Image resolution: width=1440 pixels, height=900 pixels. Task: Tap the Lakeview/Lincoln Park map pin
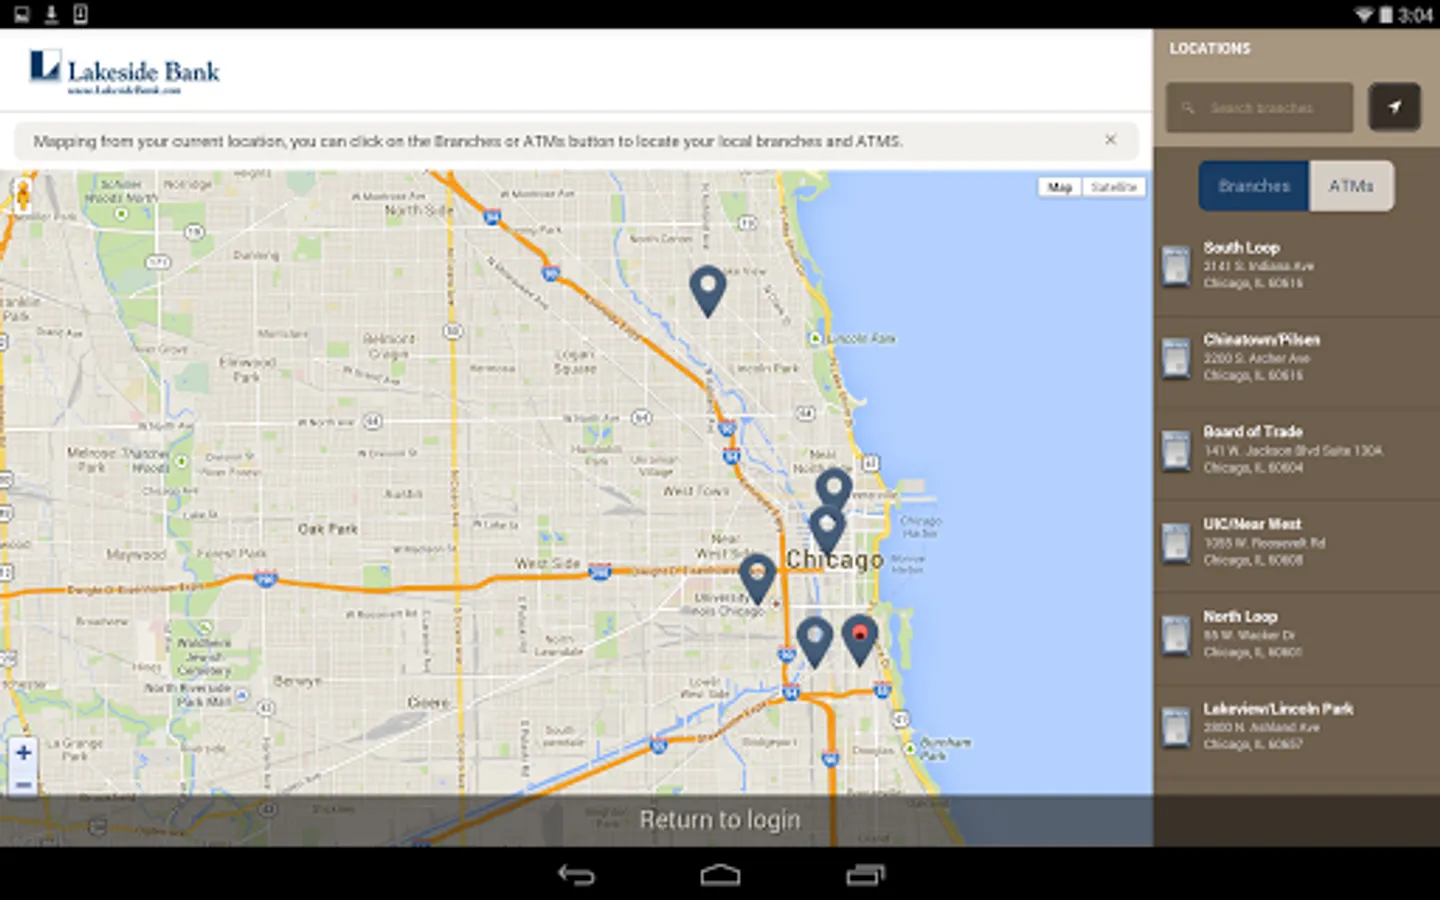(708, 291)
